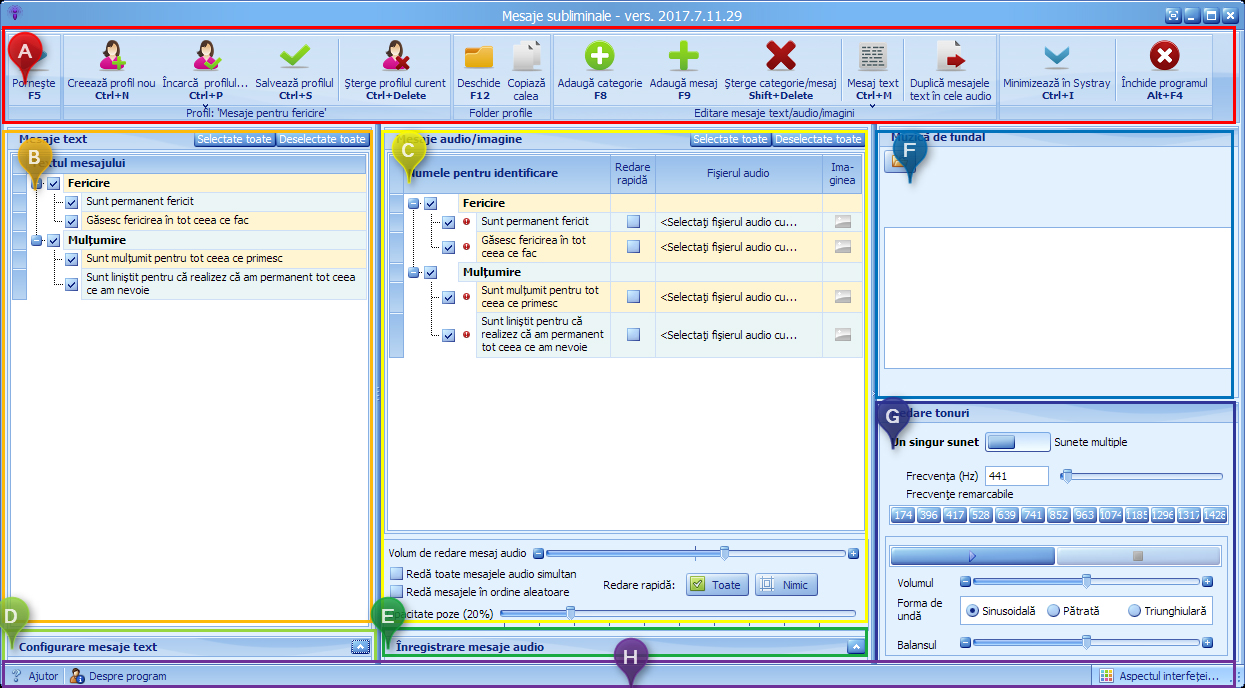Click the Frecvența (Hz) input field
1245x688 pixels.
pyautogui.click(x=1016, y=476)
